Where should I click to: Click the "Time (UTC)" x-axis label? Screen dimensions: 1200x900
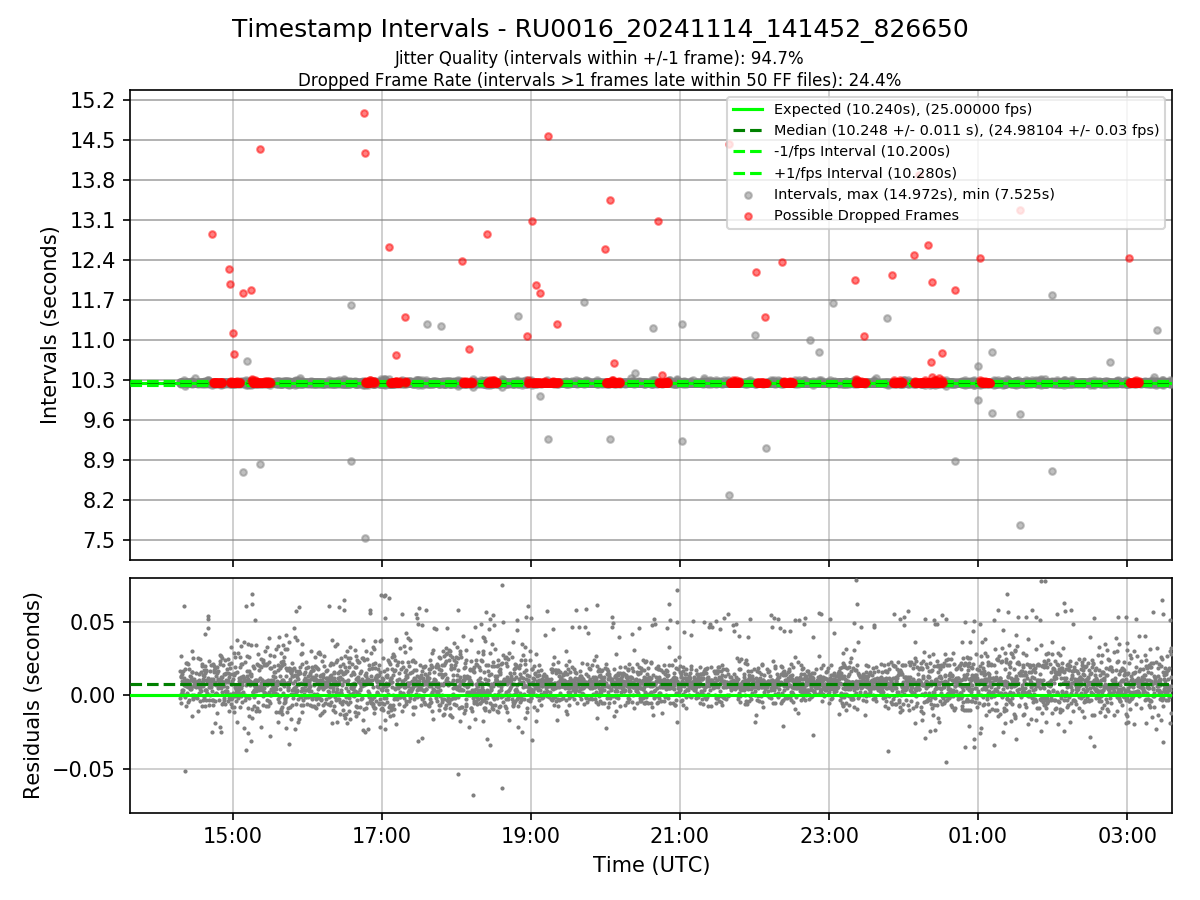coord(651,865)
